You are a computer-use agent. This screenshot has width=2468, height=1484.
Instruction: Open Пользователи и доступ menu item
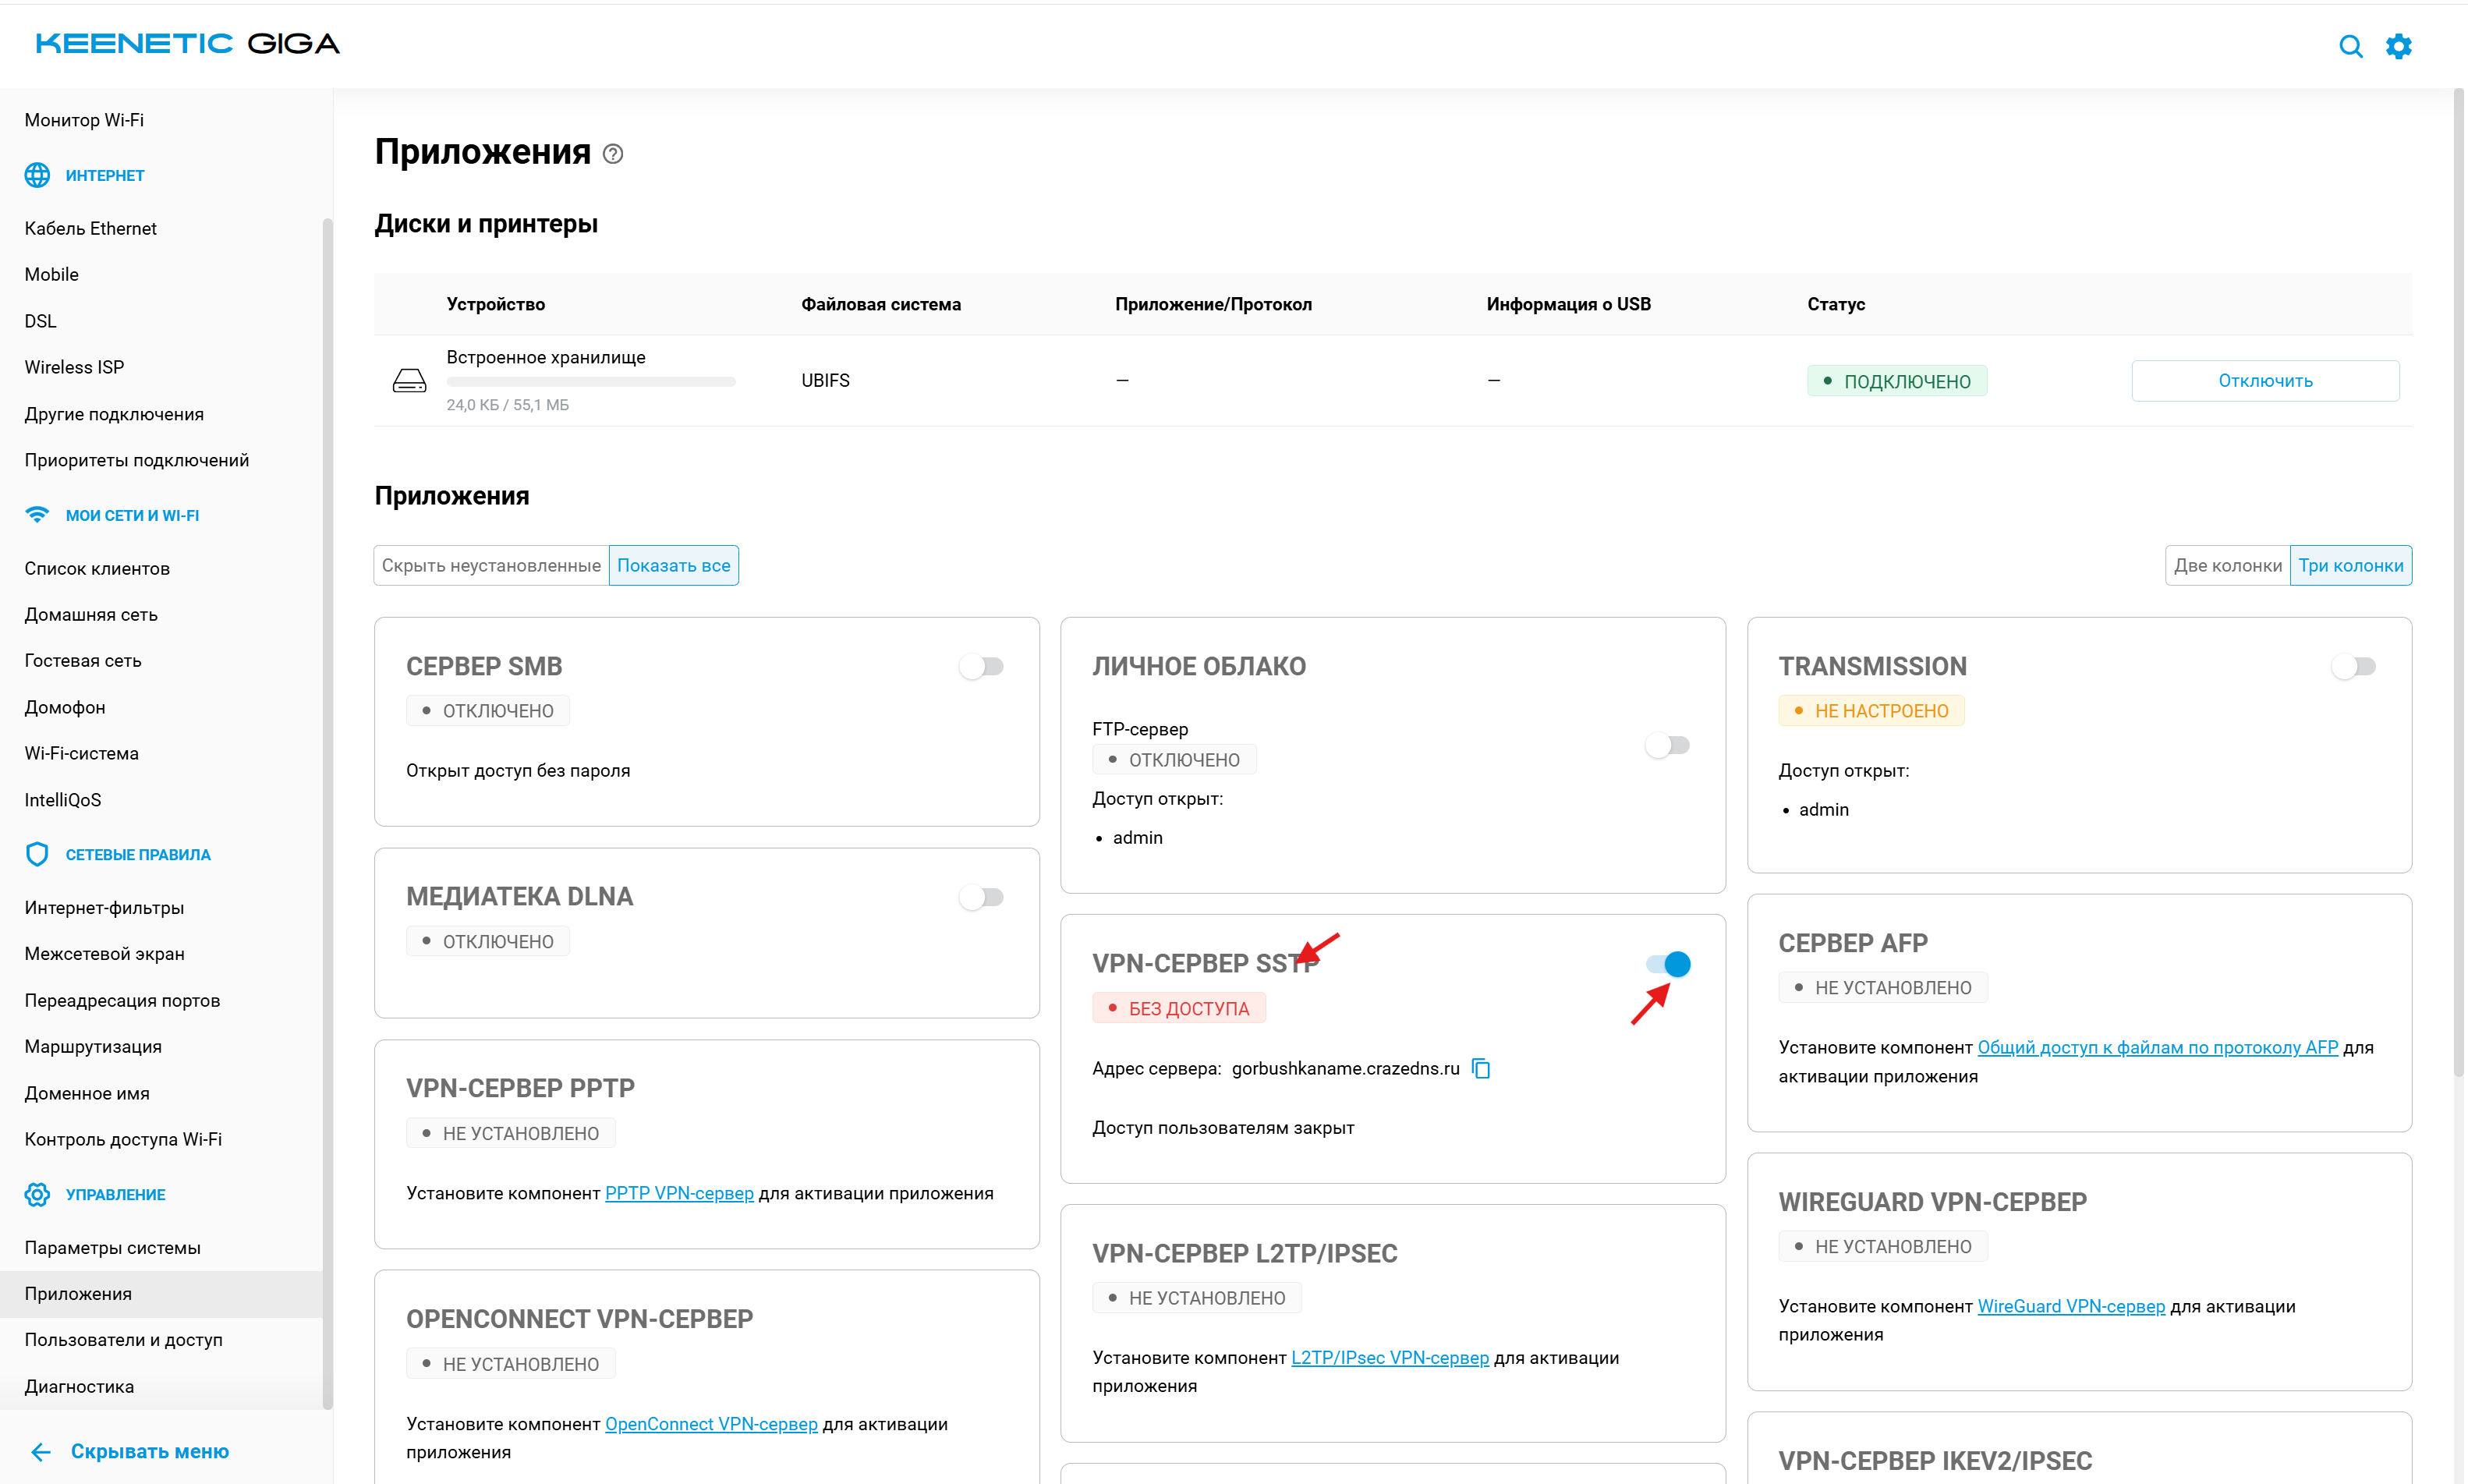coord(123,1340)
